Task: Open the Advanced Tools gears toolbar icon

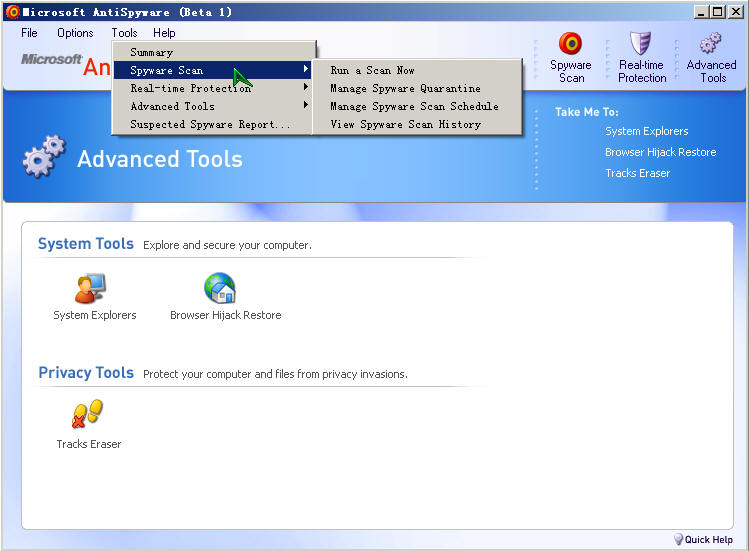Action: click(710, 43)
